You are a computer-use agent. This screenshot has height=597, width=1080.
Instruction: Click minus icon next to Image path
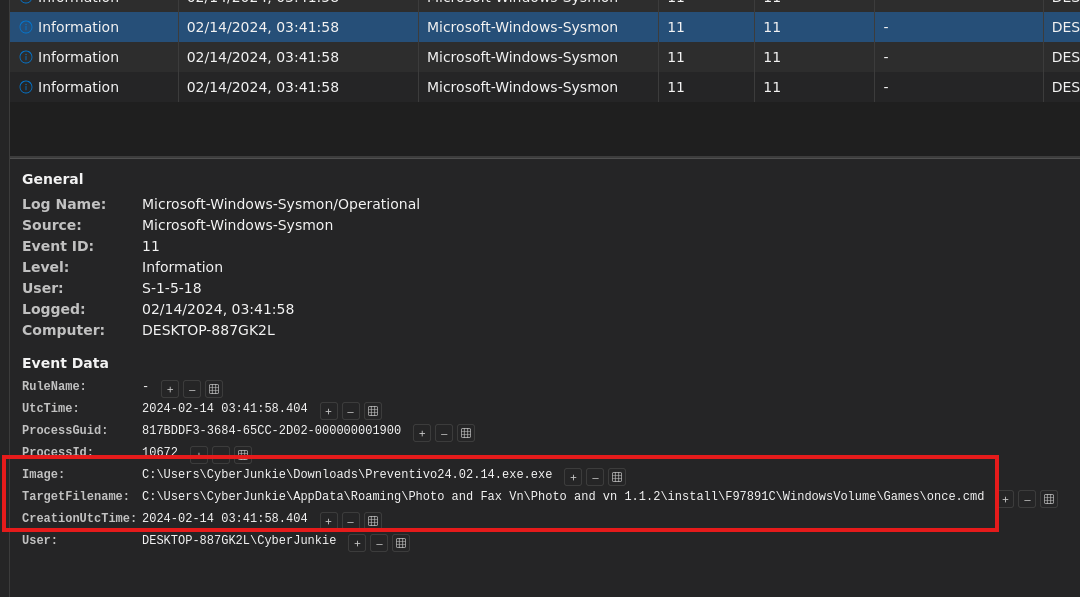coord(595,477)
